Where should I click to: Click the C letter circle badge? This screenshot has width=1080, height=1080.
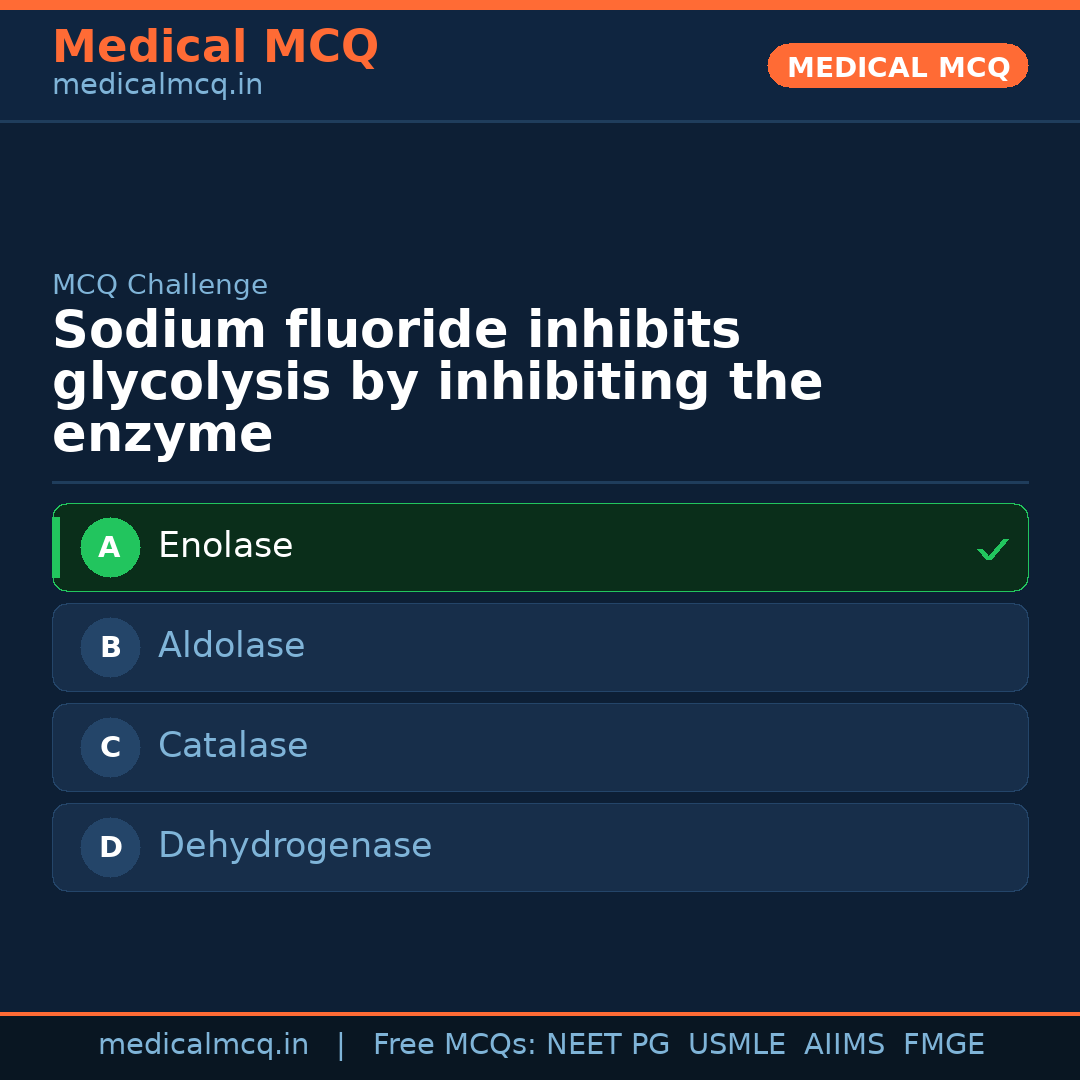tap(110, 747)
